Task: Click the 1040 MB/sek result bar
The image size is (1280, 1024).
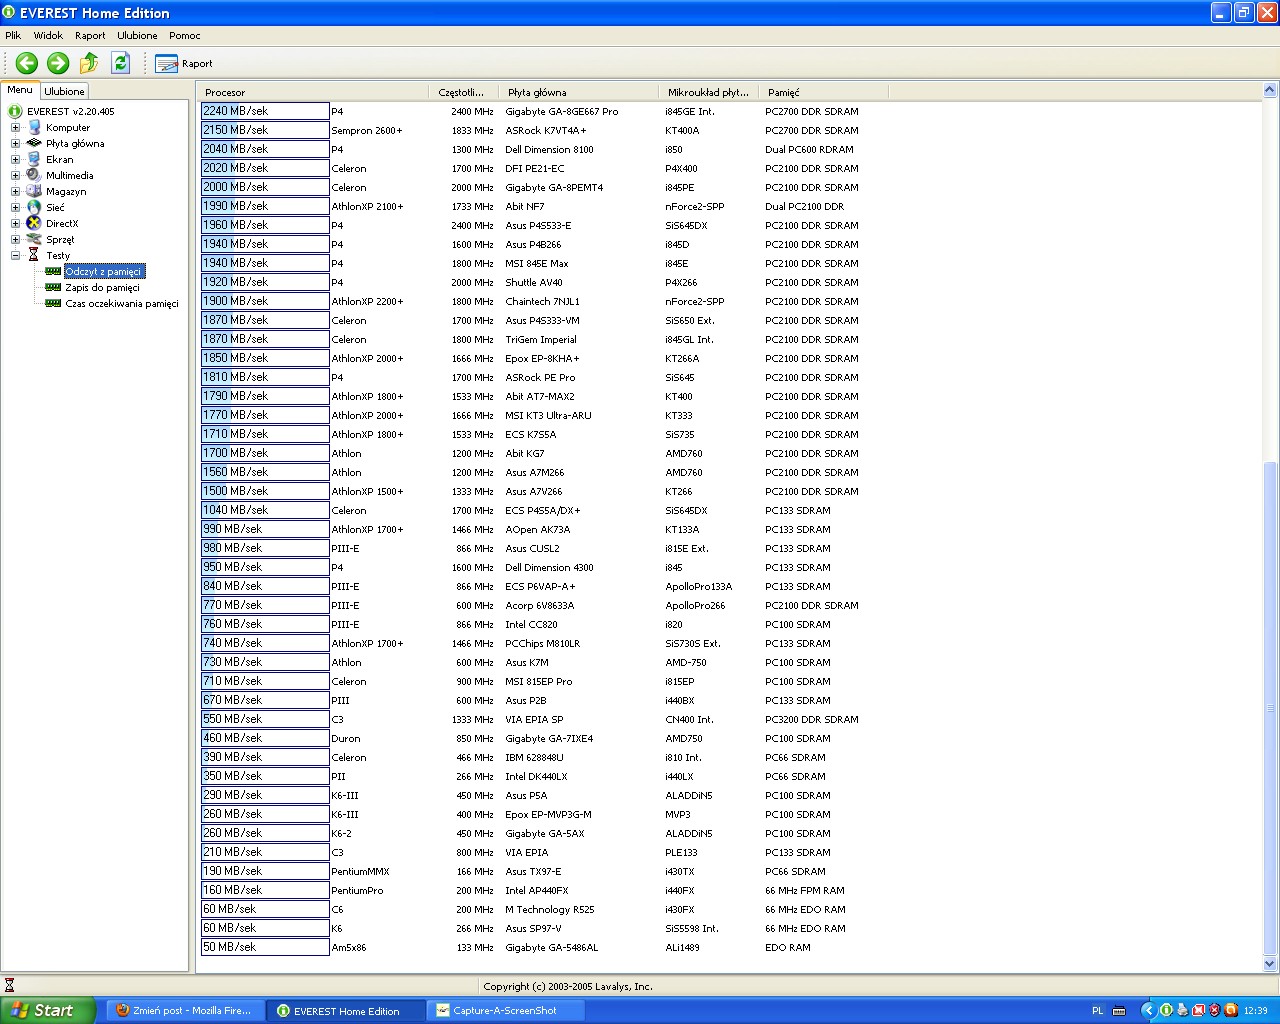Action: pyautogui.click(x=265, y=510)
